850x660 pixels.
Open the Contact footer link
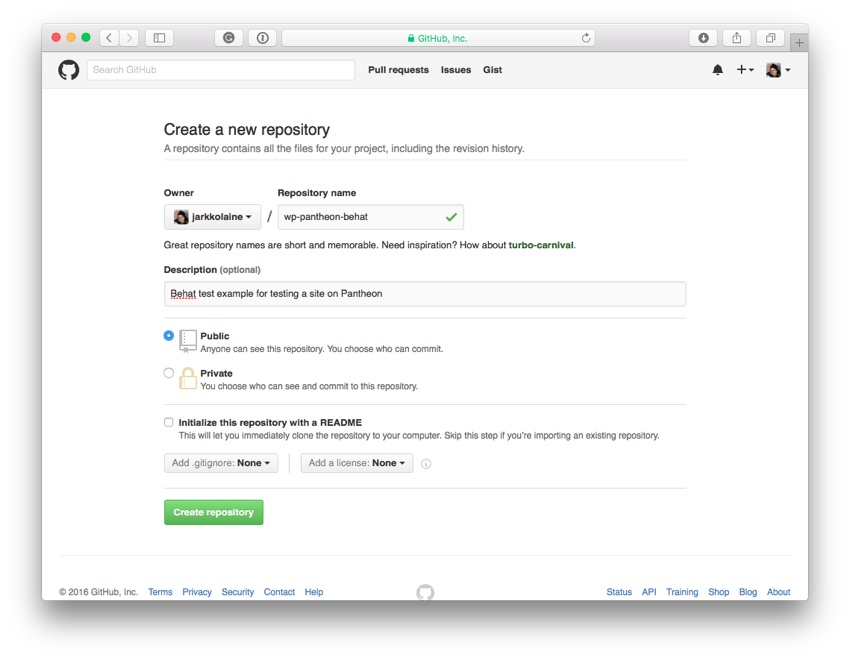point(279,592)
